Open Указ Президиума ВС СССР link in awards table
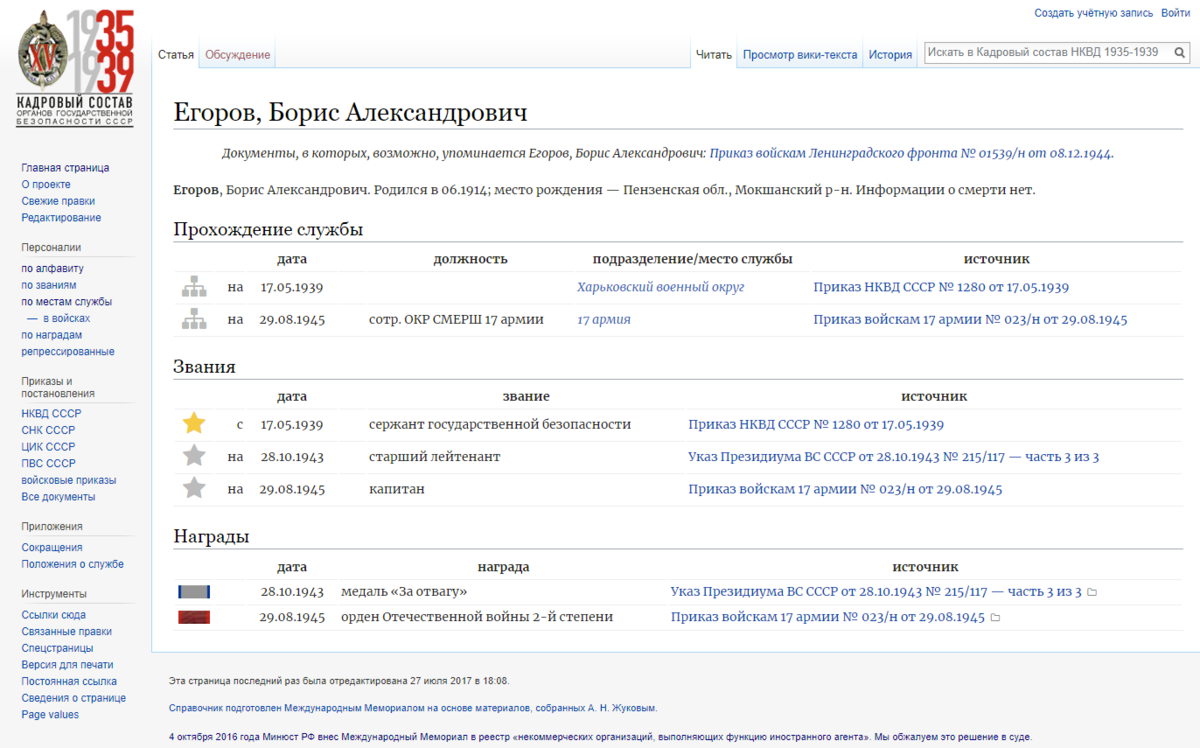The height and width of the screenshot is (748, 1200). point(876,592)
